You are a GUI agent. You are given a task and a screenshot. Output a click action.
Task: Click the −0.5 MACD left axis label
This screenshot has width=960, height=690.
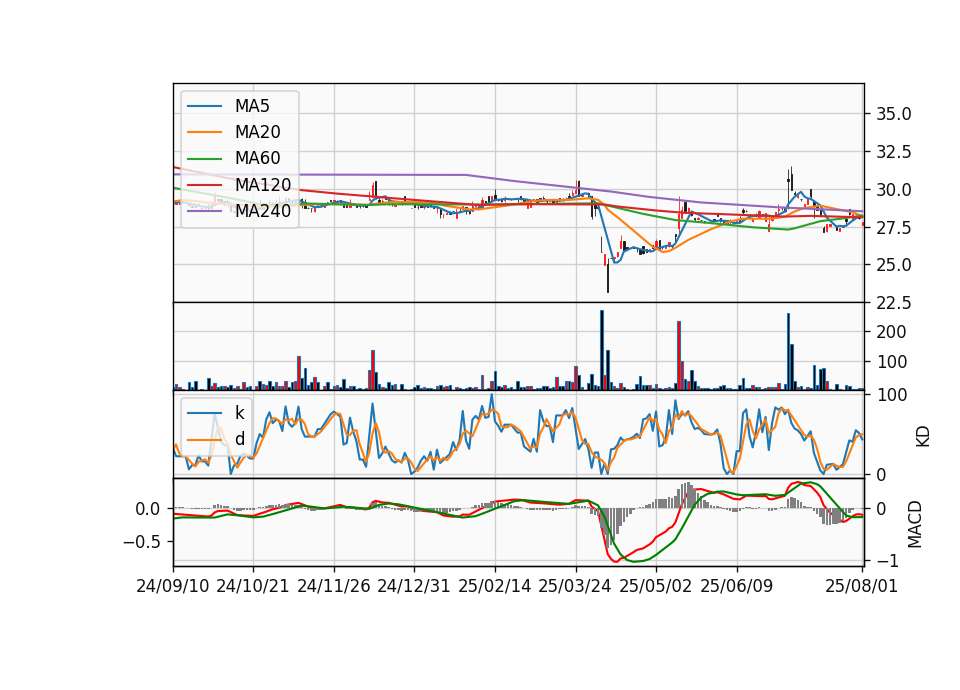click(x=143, y=542)
